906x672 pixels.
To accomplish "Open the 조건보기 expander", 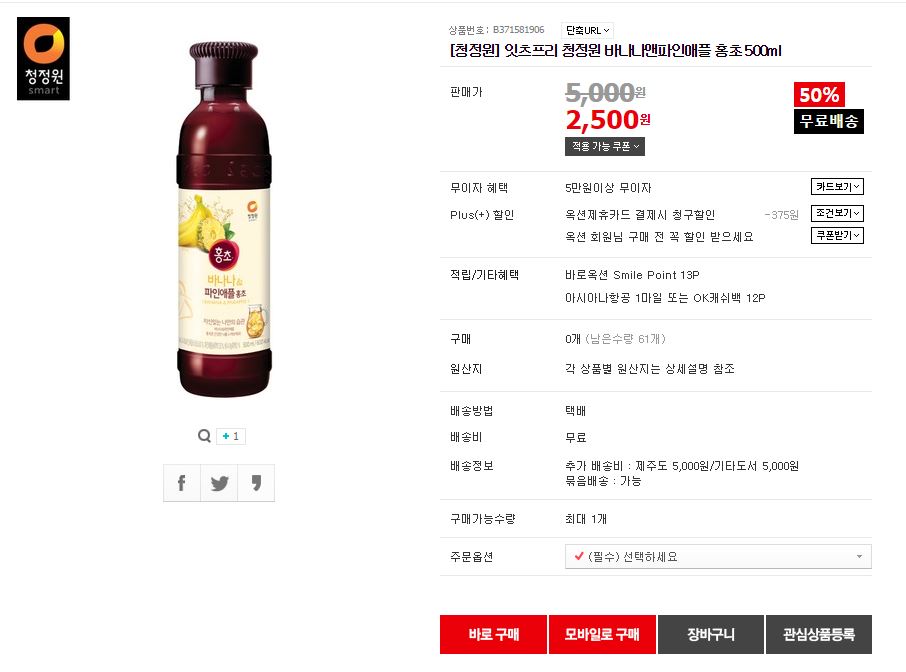I will point(837,213).
